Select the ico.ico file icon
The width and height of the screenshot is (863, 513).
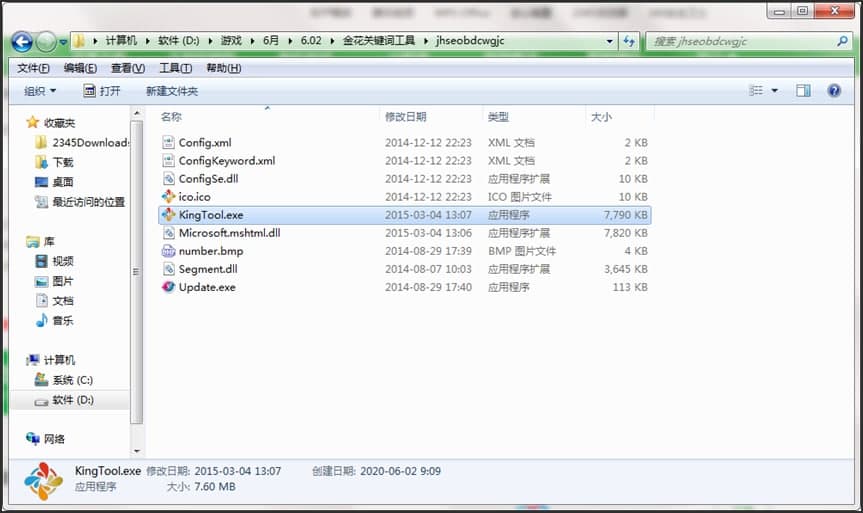(168, 197)
